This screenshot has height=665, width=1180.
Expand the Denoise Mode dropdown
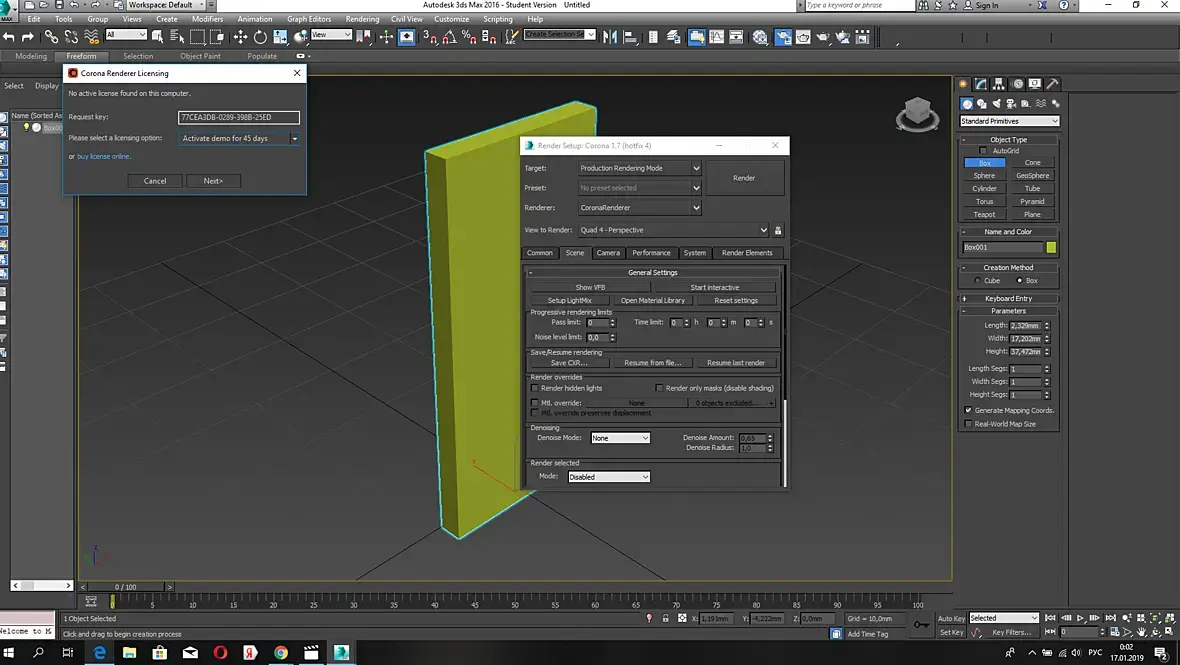click(x=620, y=438)
